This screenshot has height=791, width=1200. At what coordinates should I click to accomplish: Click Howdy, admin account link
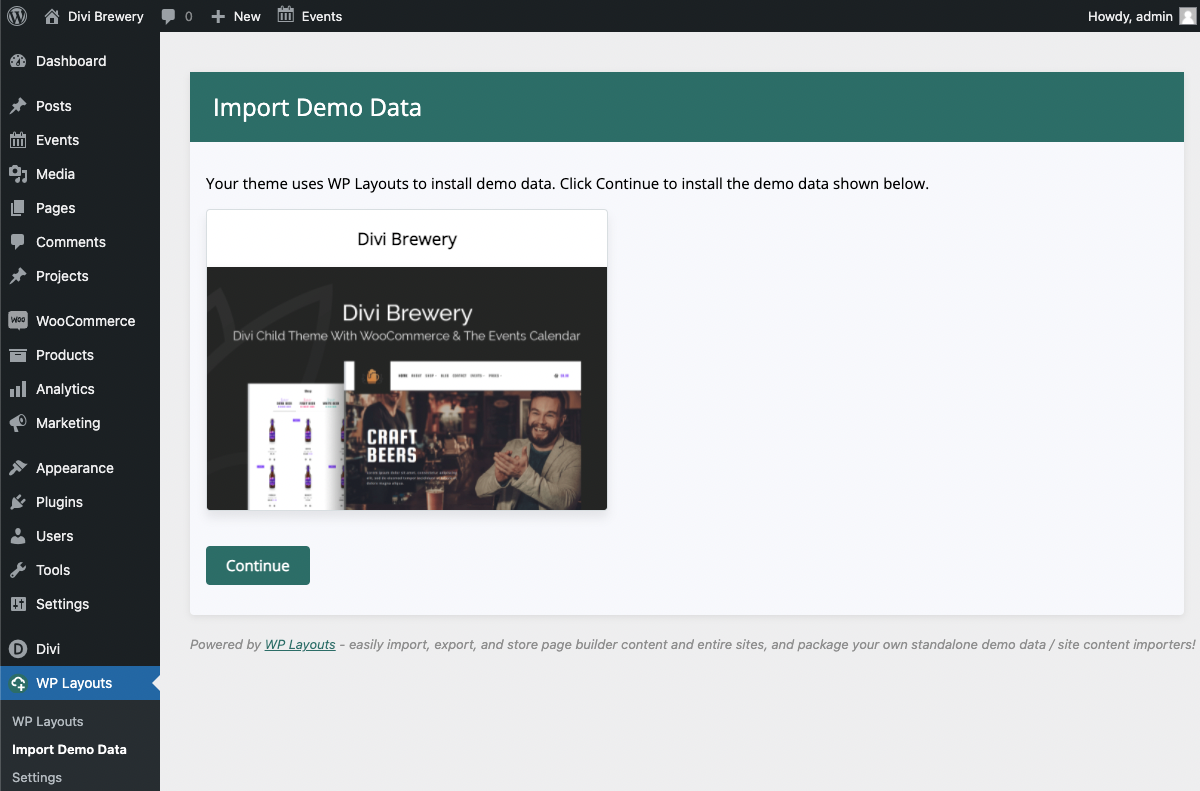[1130, 16]
